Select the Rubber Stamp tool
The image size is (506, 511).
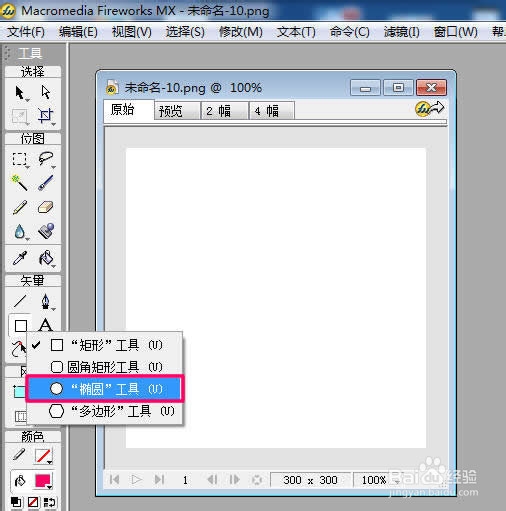(46, 231)
